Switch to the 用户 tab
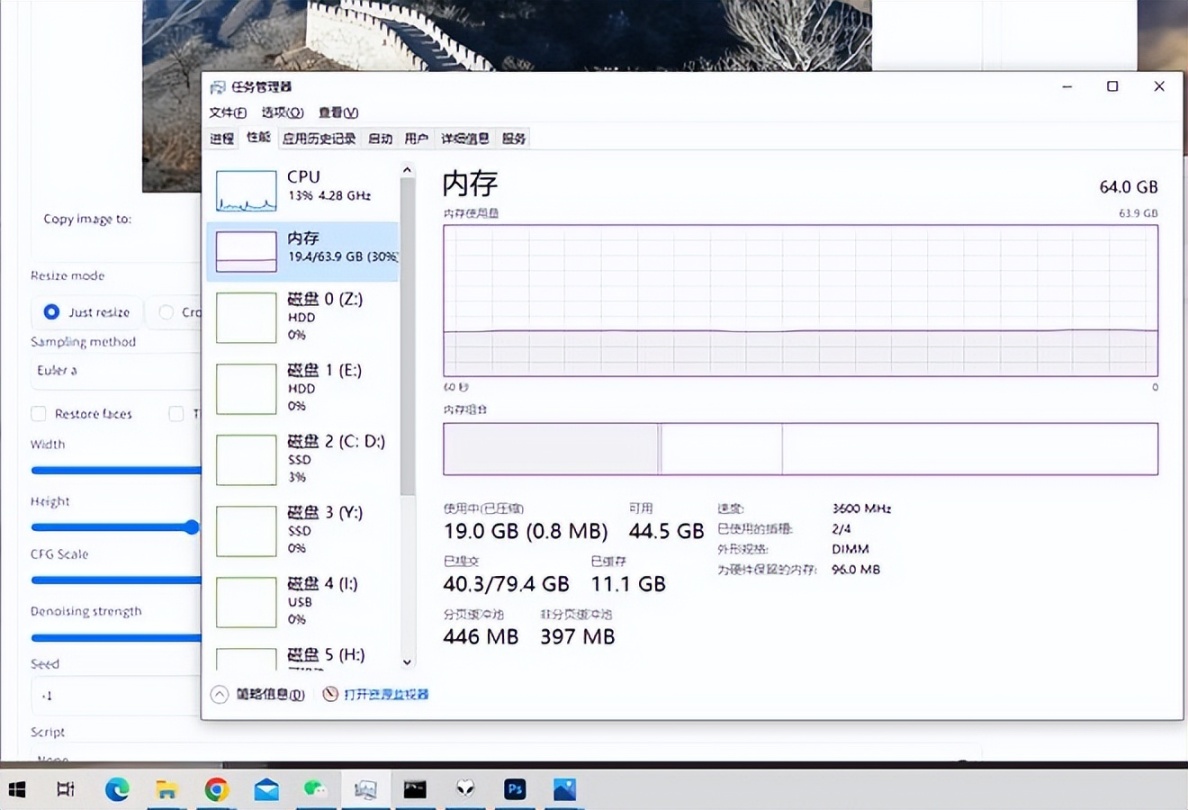 [416, 139]
